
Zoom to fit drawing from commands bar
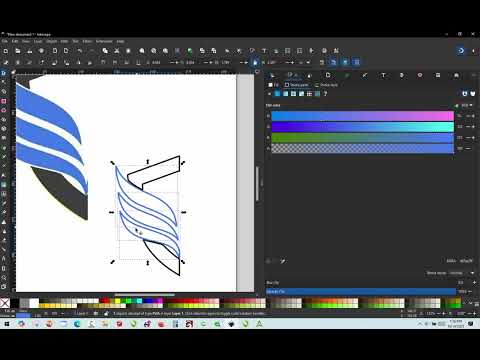154,51
